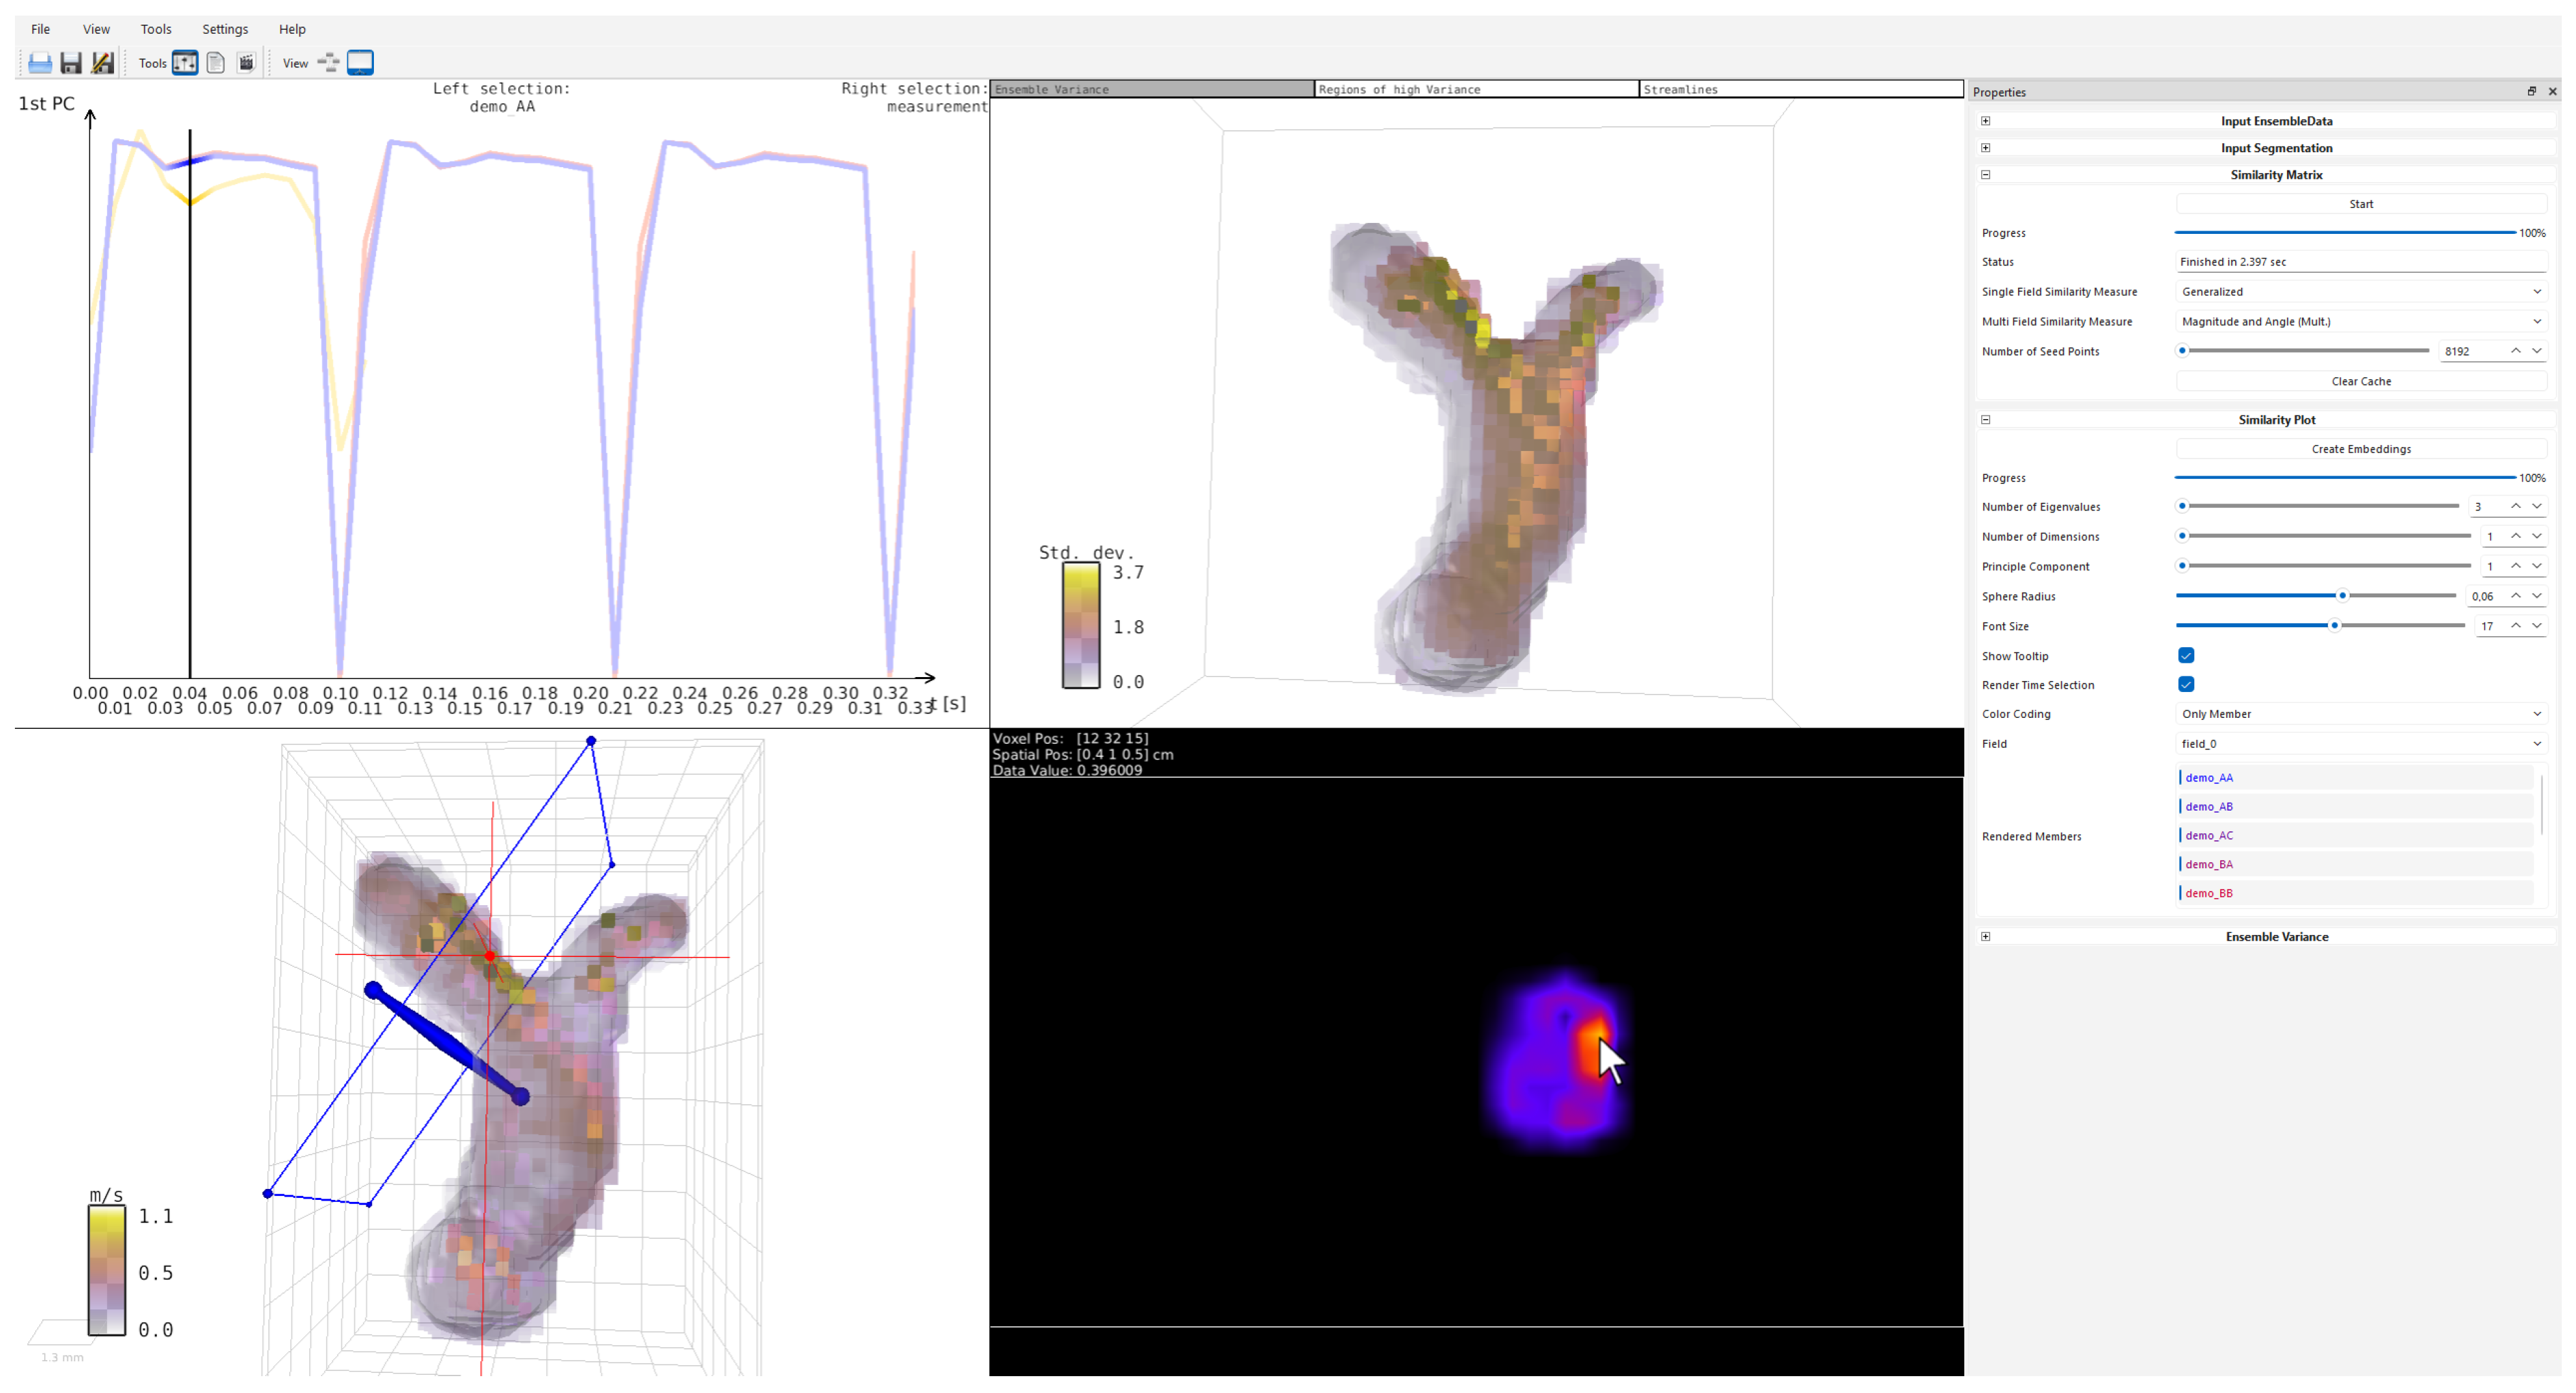Close the Properties panel
2576x1393 pixels.
tap(2553, 91)
